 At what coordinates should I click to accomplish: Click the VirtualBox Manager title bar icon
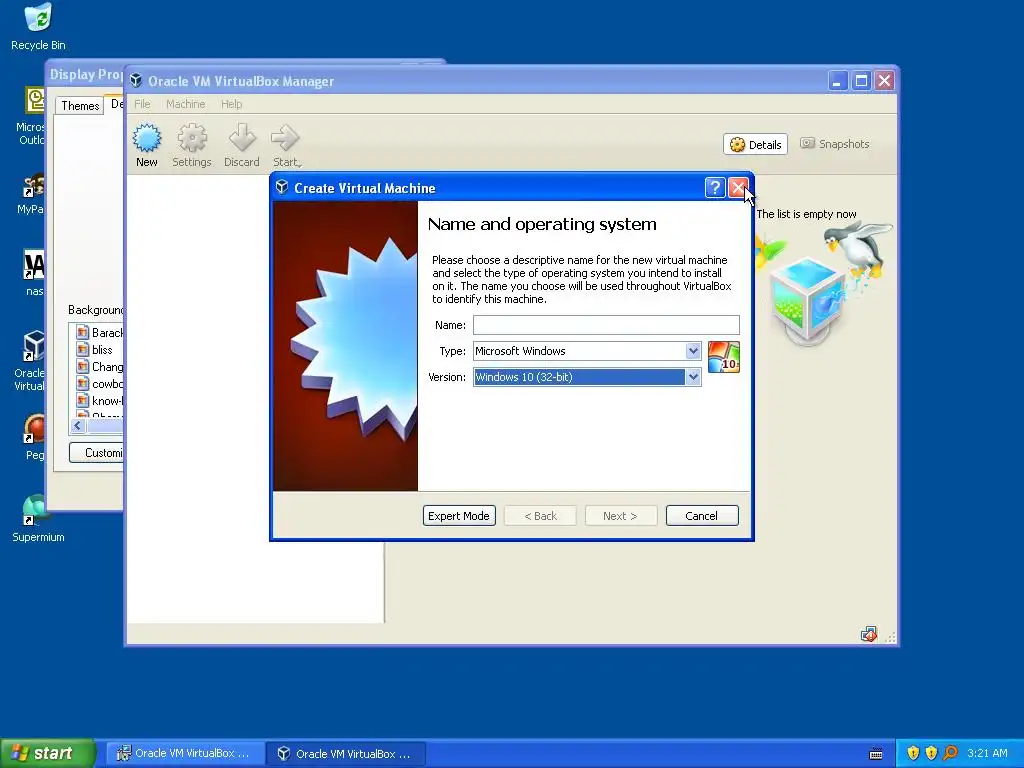pos(136,80)
